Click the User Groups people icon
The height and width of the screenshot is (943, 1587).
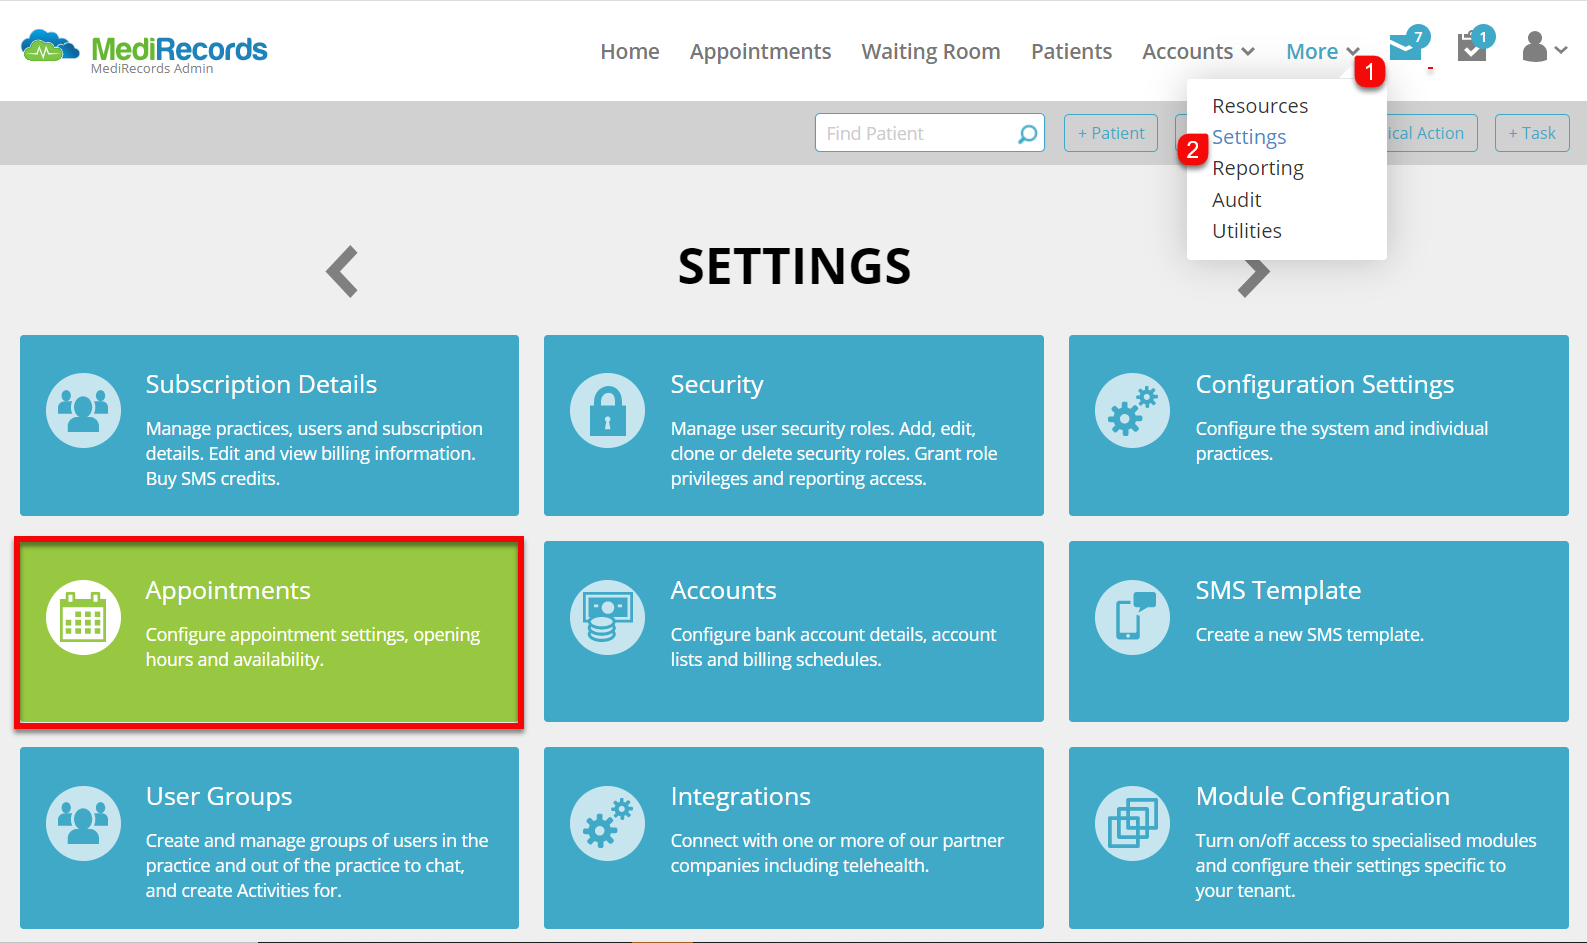click(83, 823)
